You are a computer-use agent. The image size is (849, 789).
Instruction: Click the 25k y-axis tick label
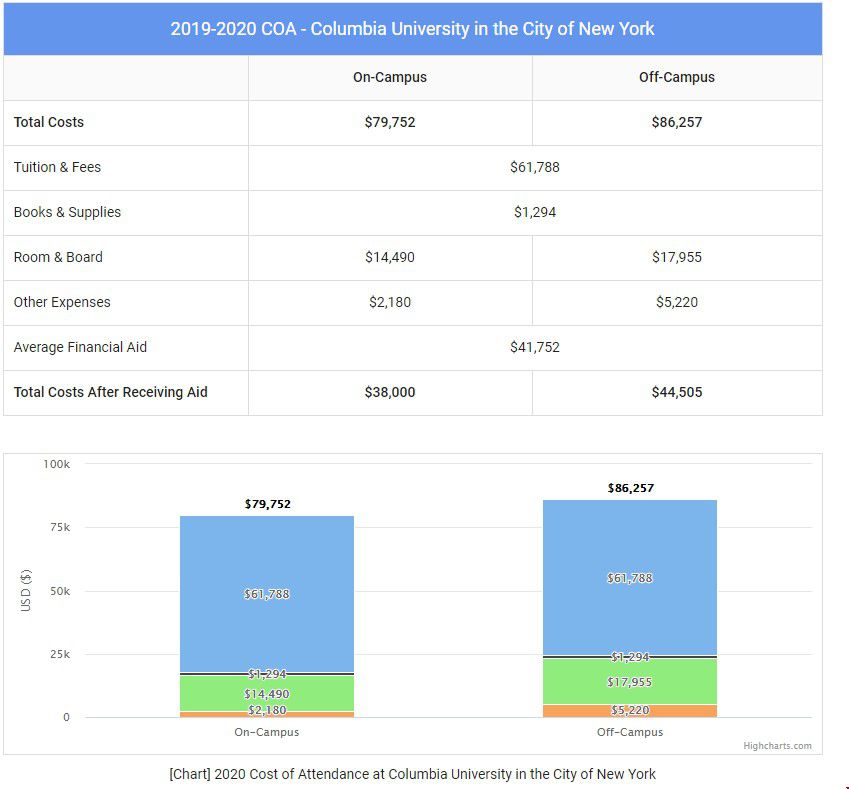[x=60, y=654]
